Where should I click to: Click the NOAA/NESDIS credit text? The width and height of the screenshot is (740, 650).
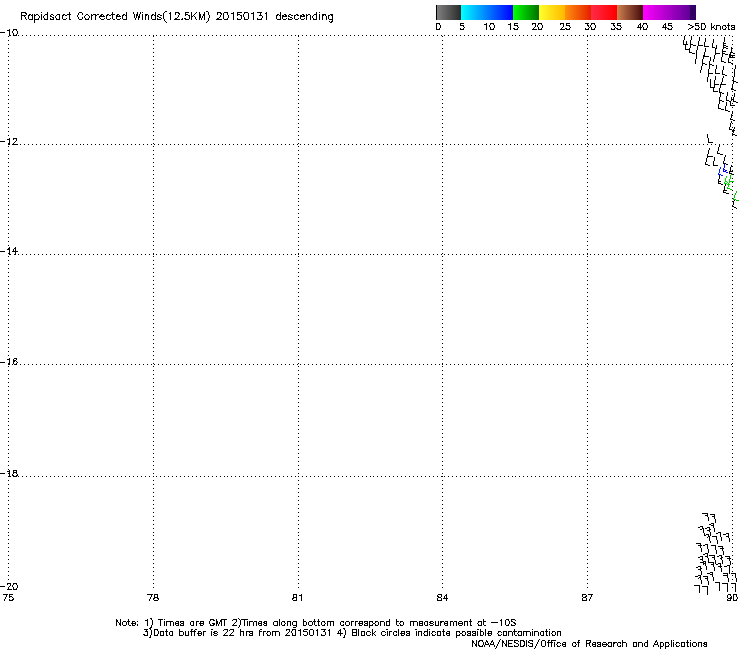[589, 644]
